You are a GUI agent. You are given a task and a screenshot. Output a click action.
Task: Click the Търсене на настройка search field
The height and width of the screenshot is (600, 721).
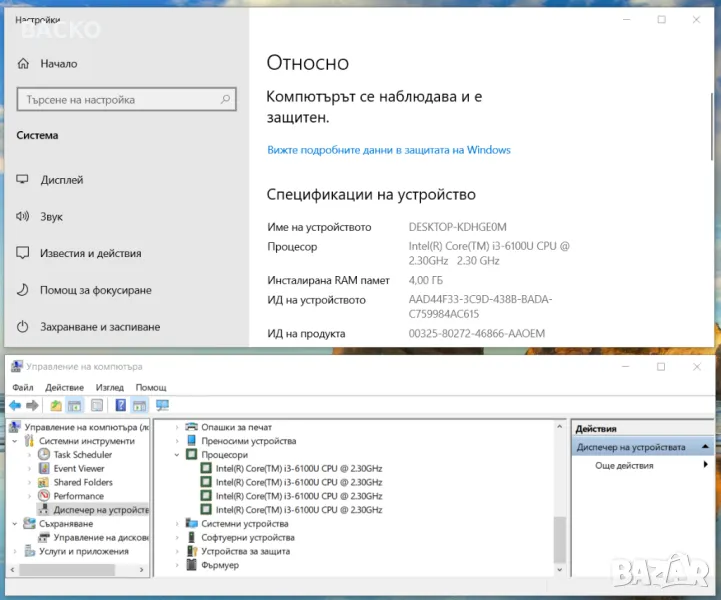click(x=118, y=100)
